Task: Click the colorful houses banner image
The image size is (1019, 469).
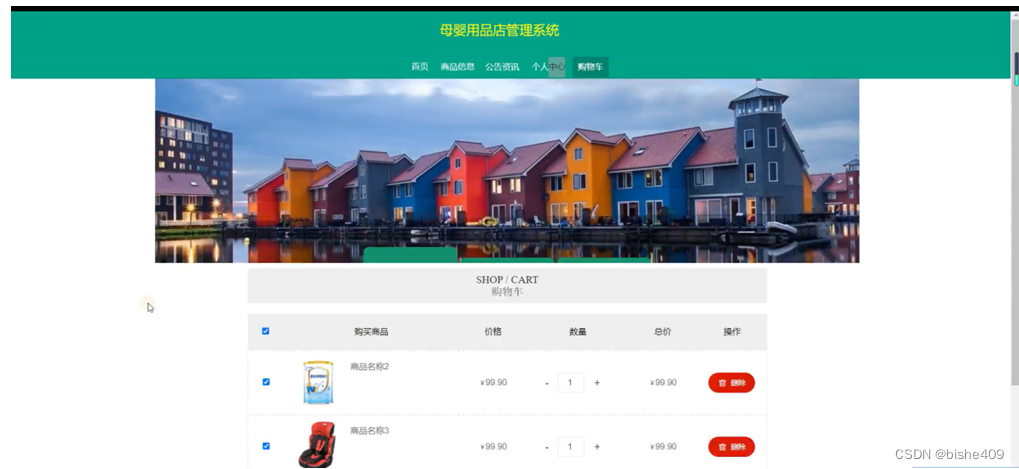Action: pos(507,171)
